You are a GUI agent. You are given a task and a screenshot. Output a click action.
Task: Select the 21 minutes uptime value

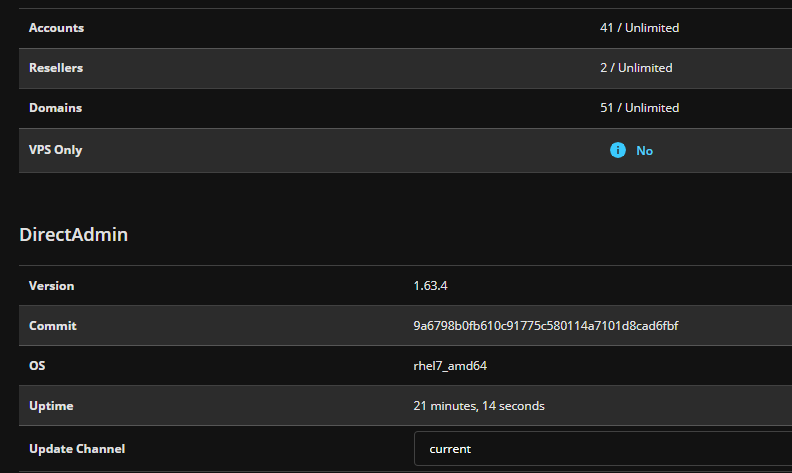(479, 406)
